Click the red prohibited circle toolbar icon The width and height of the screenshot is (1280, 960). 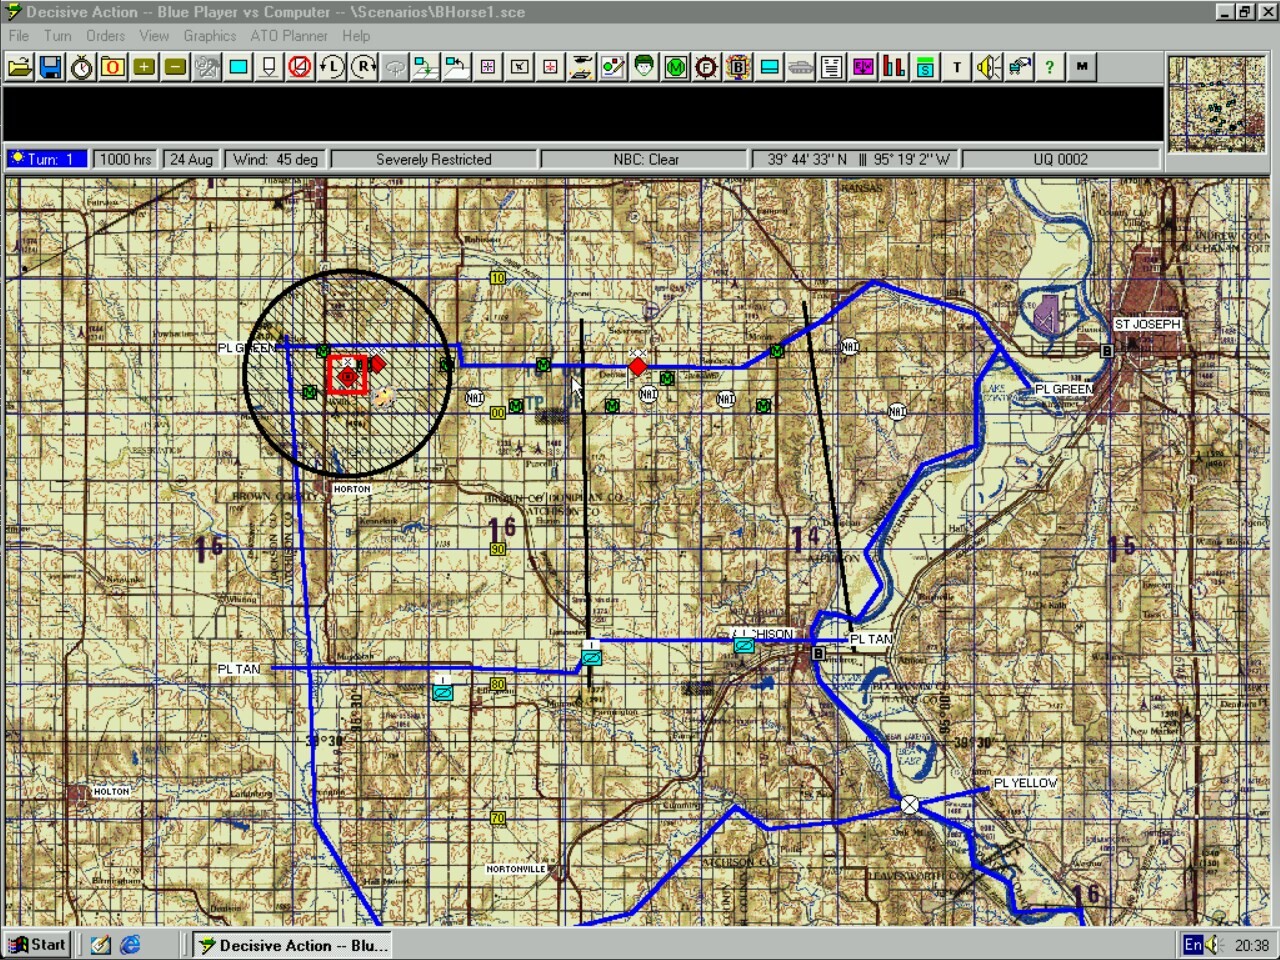tap(300, 67)
